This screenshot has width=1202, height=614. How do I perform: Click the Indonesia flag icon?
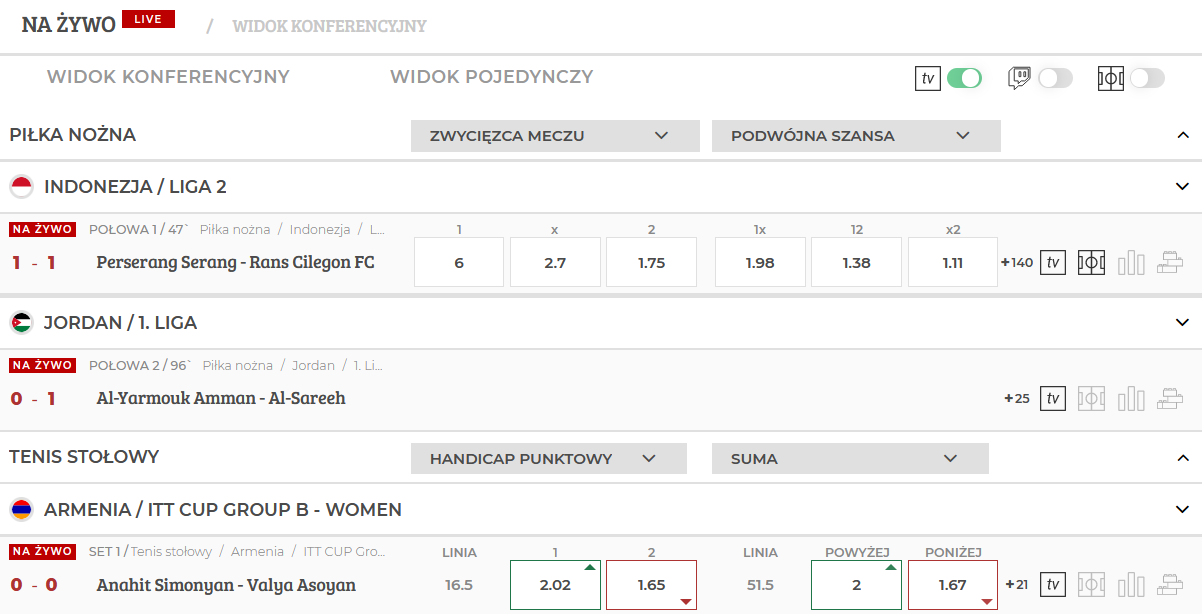click(22, 187)
